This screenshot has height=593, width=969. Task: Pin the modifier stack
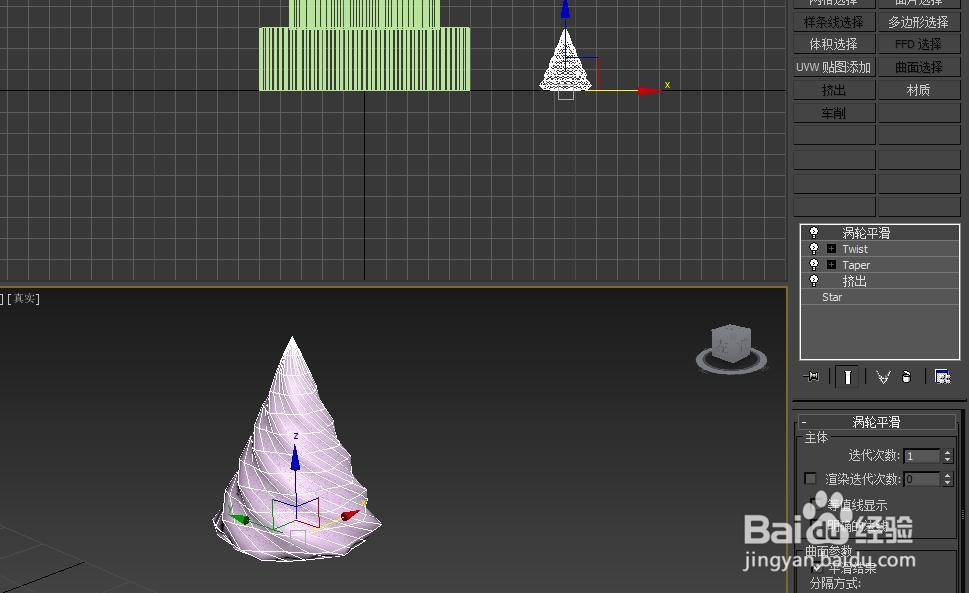[x=811, y=376]
